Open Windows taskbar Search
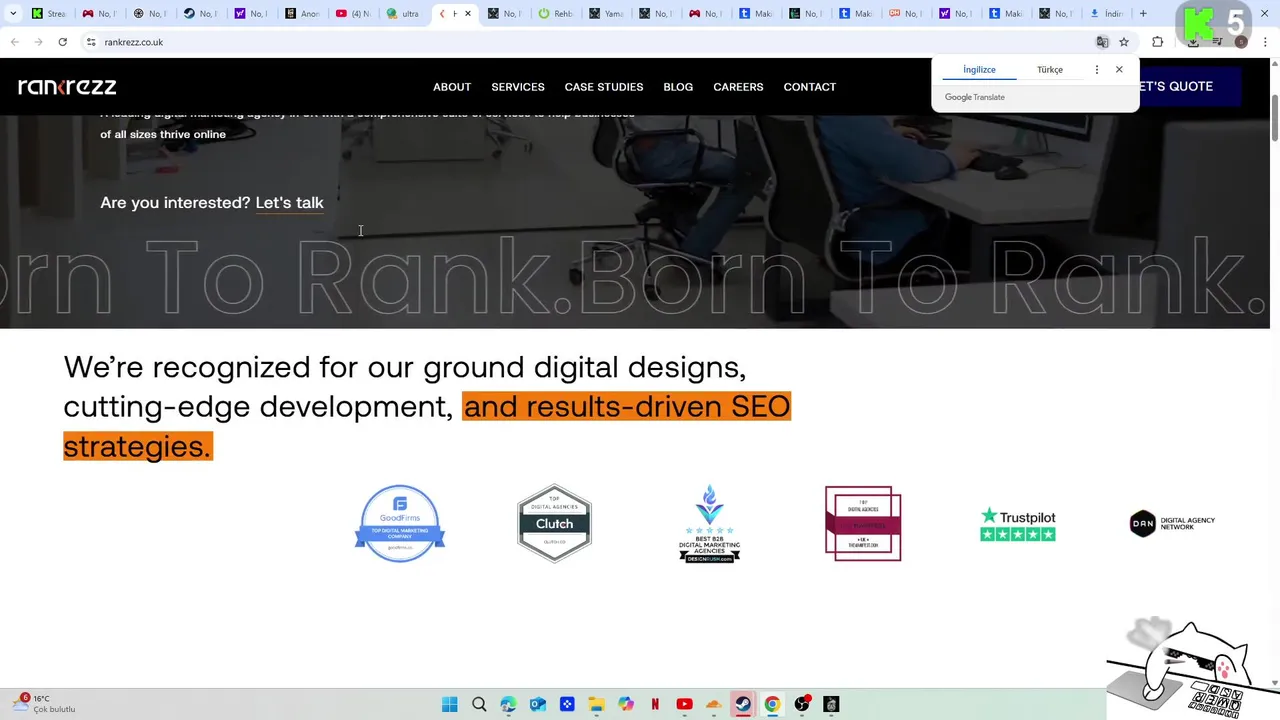This screenshot has height=720, width=1280. click(x=479, y=704)
